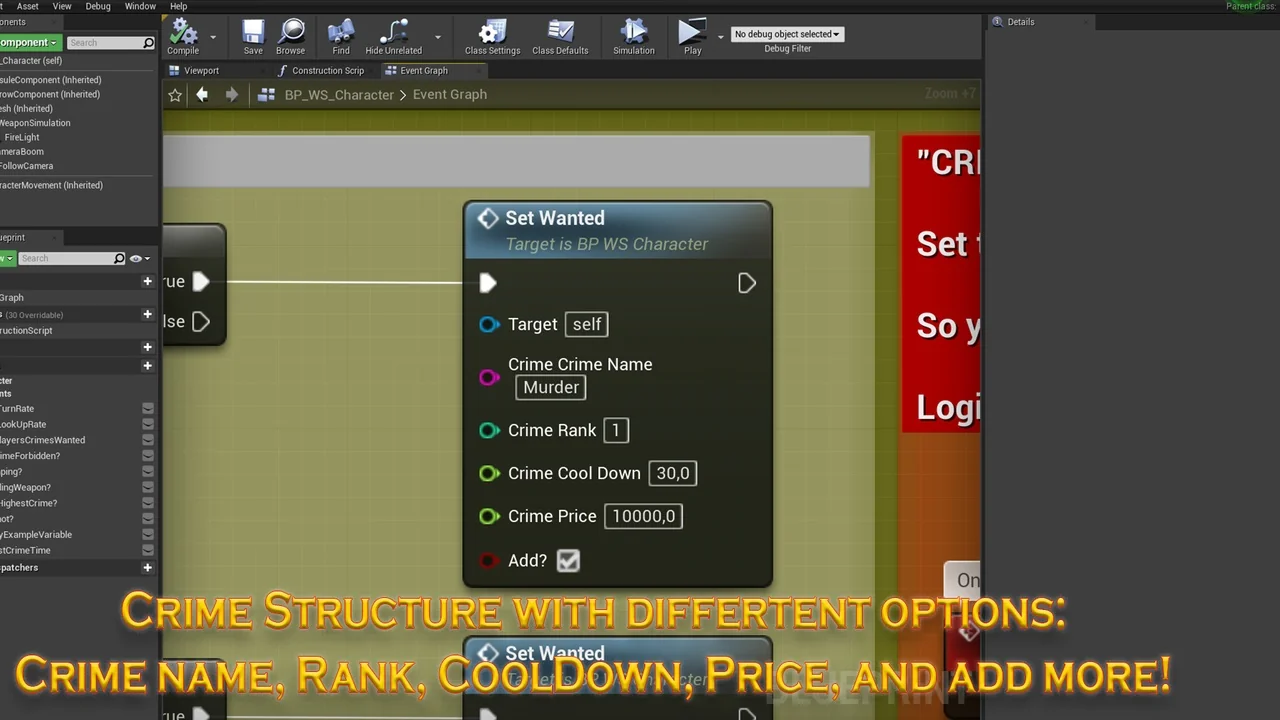Viewport: 1280px width, 720px height.
Task: Open the Play options dropdown arrow
Action: coord(719,37)
